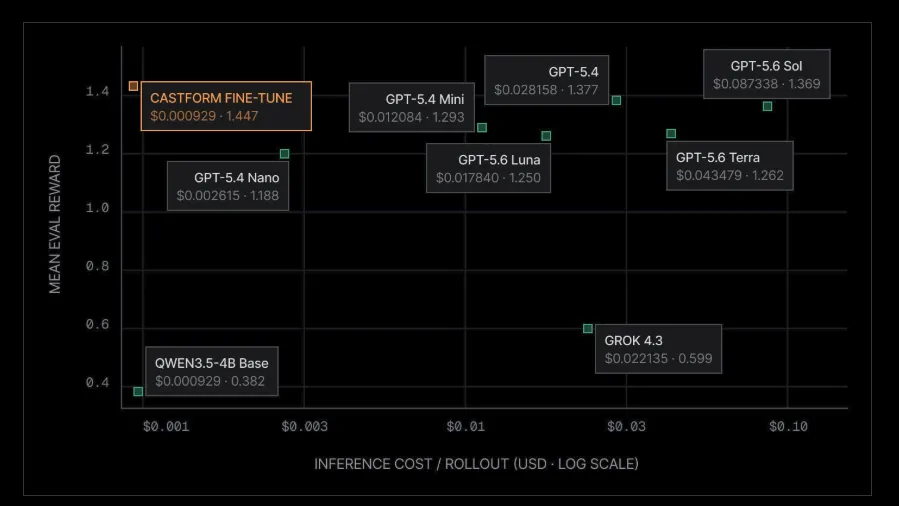This screenshot has height=506, width=899.
Task: Click the orange Castform Fine-Tune data point
Action: tap(134, 86)
